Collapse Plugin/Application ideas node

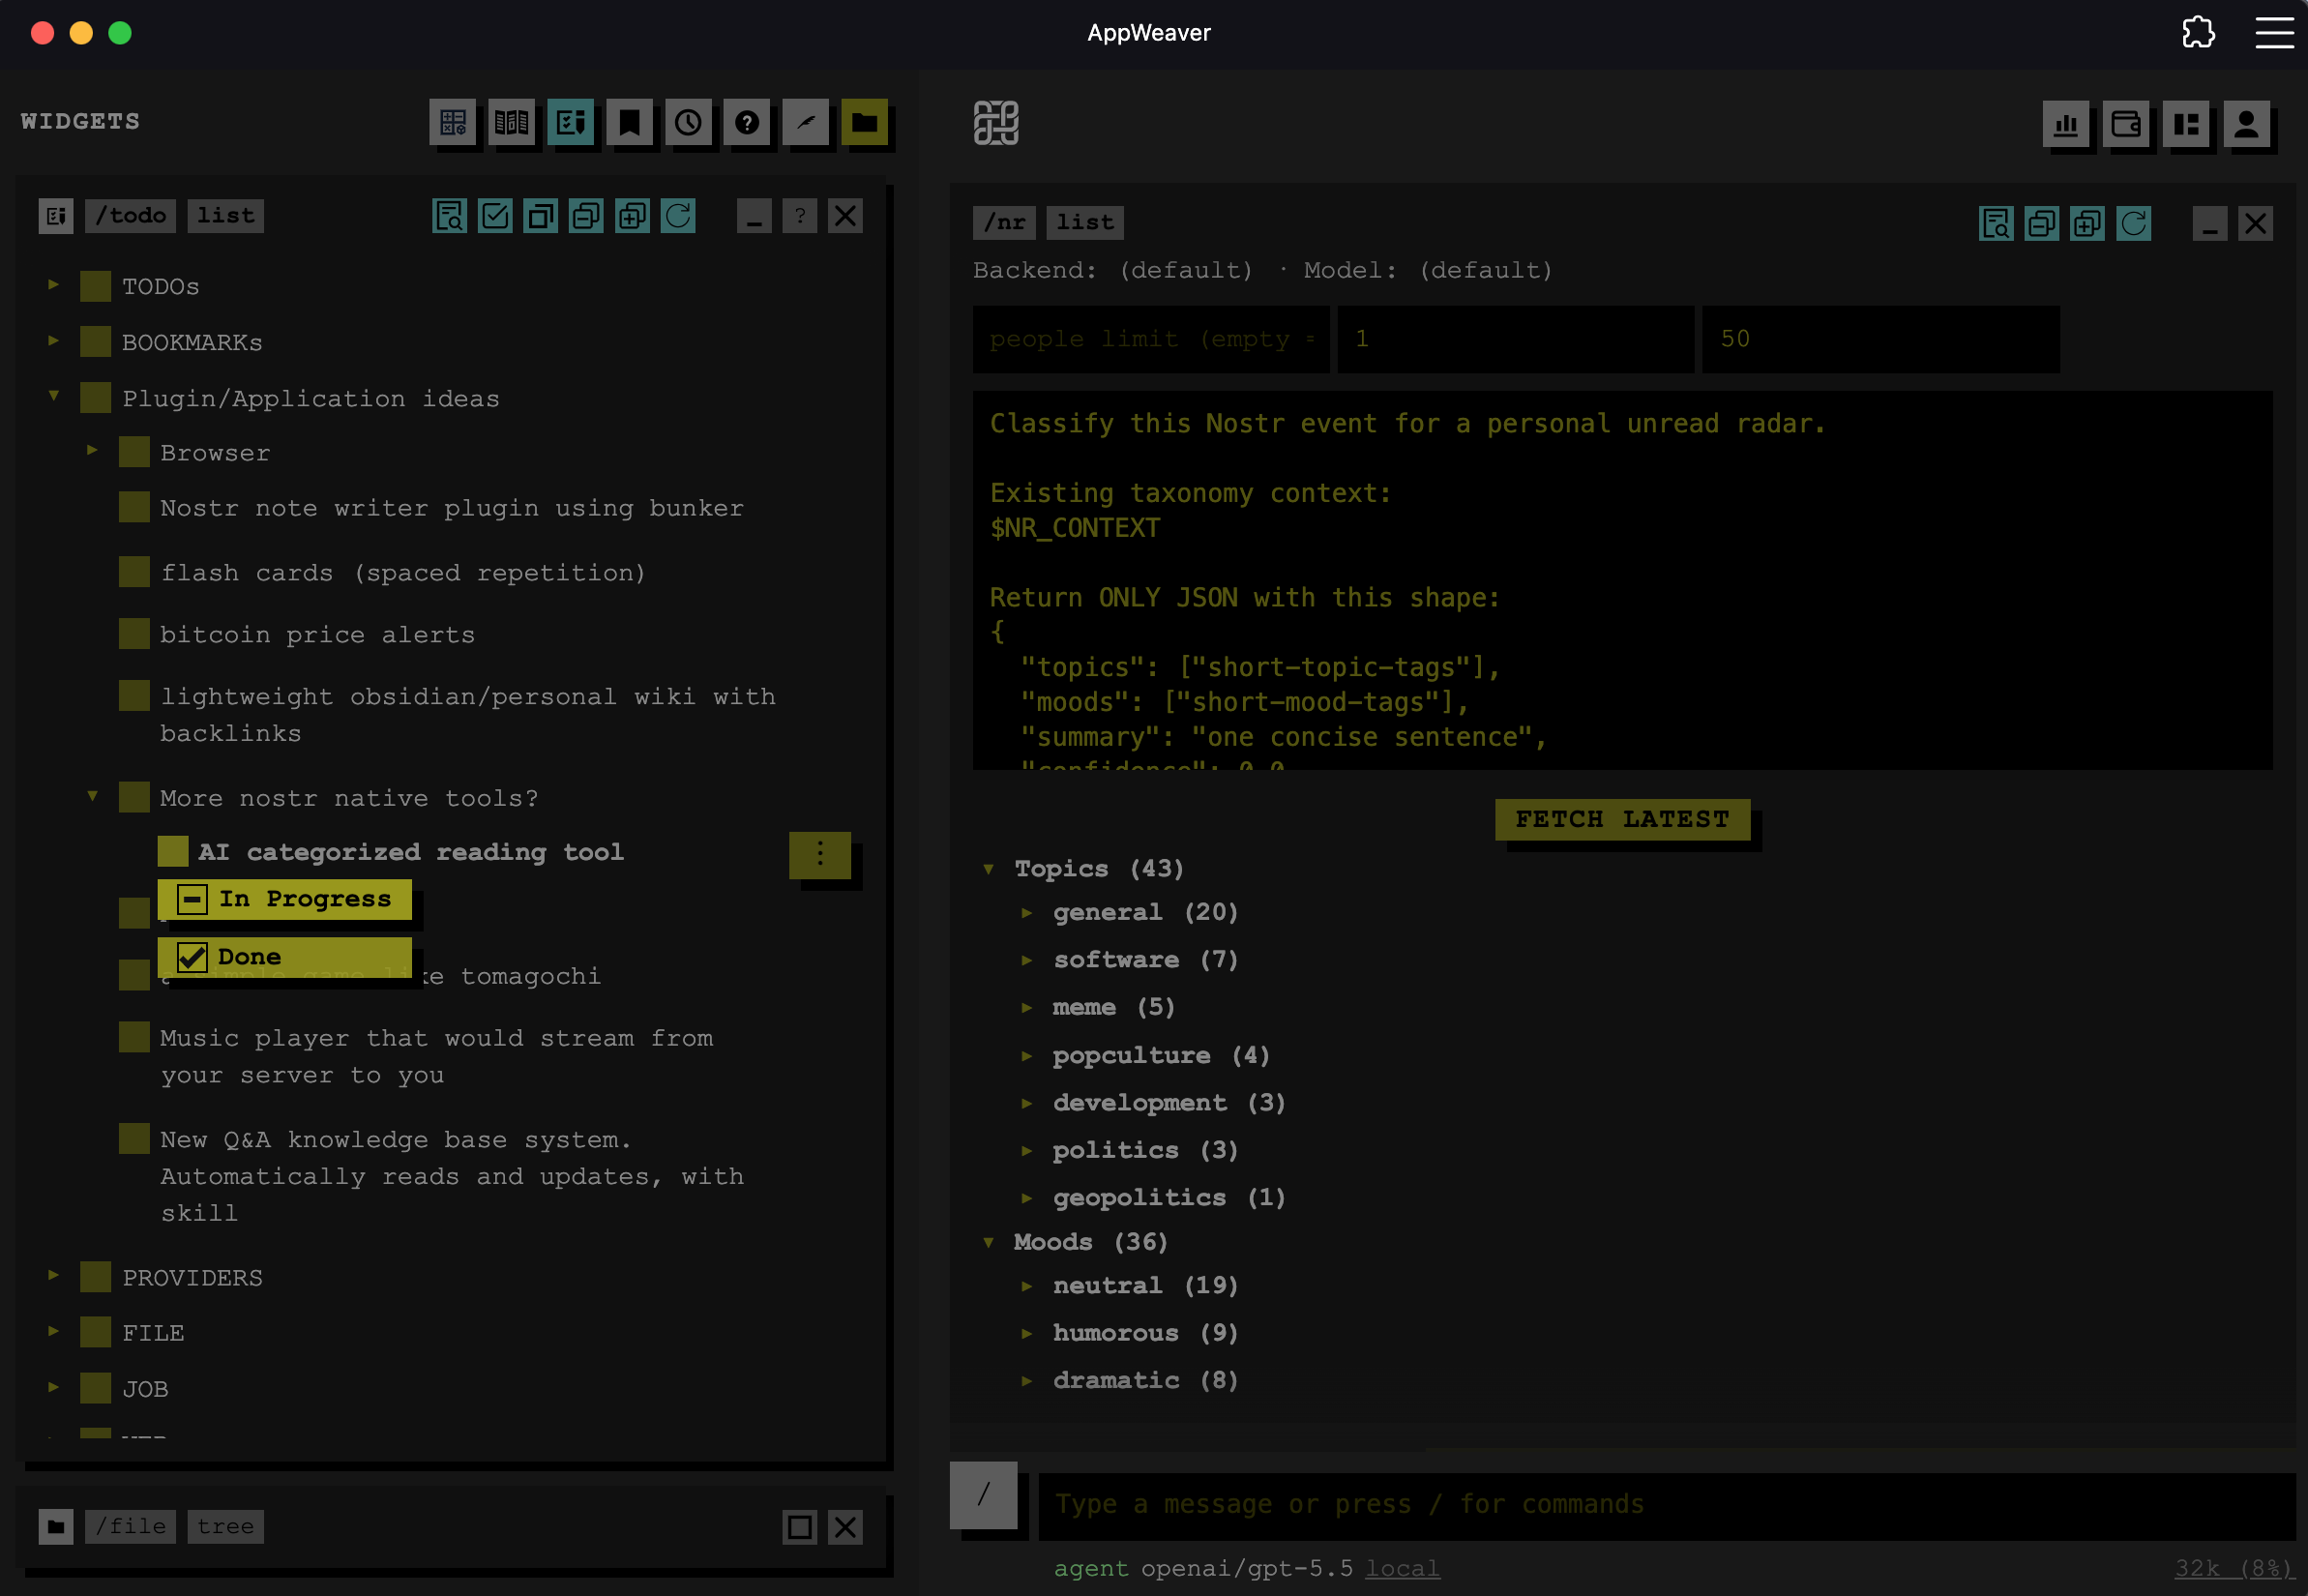[54, 396]
